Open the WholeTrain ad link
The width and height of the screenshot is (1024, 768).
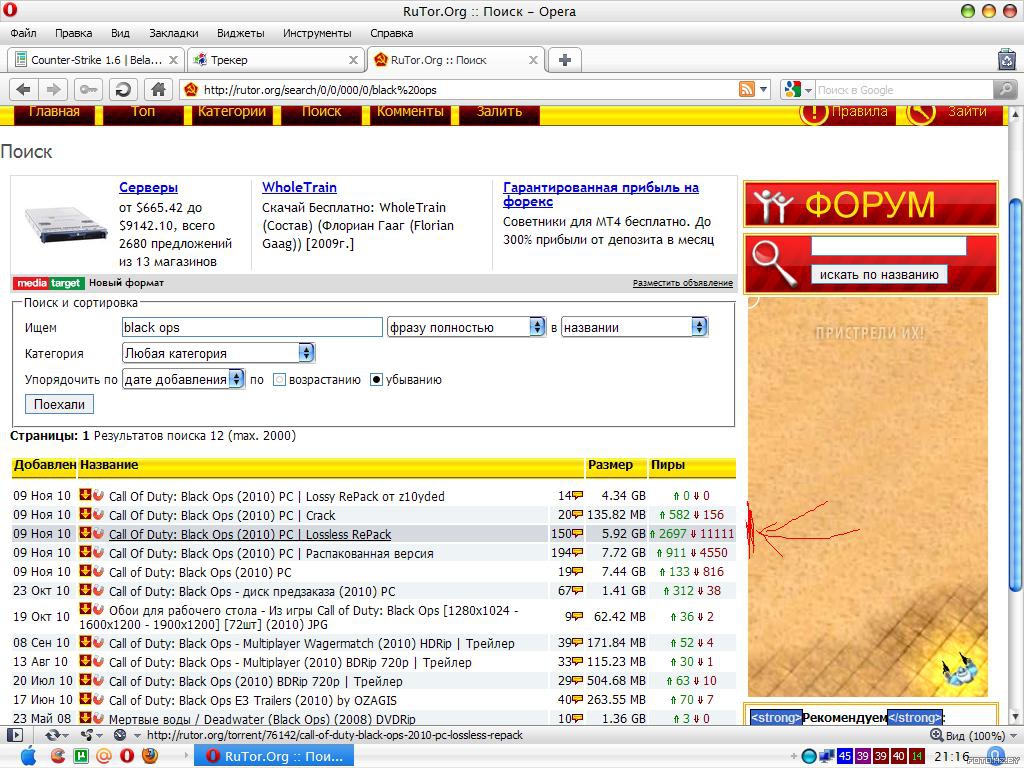(x=299, y=187)
